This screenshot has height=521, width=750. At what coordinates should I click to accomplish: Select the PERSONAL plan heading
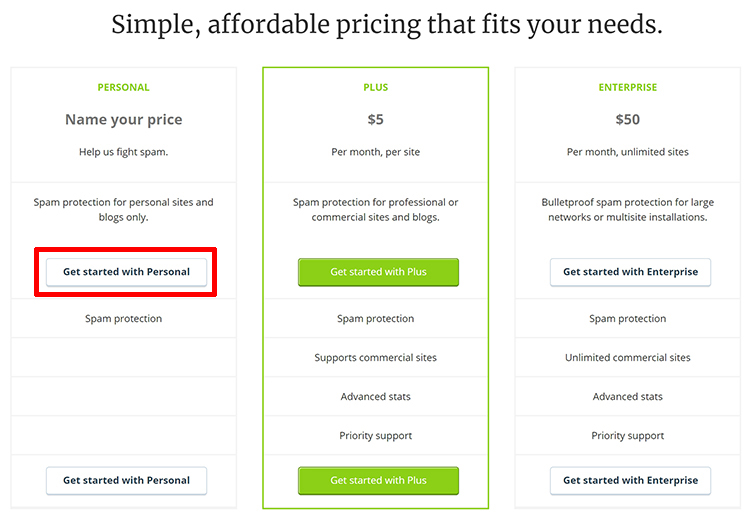pyautogui.click(x=123, y=88)
